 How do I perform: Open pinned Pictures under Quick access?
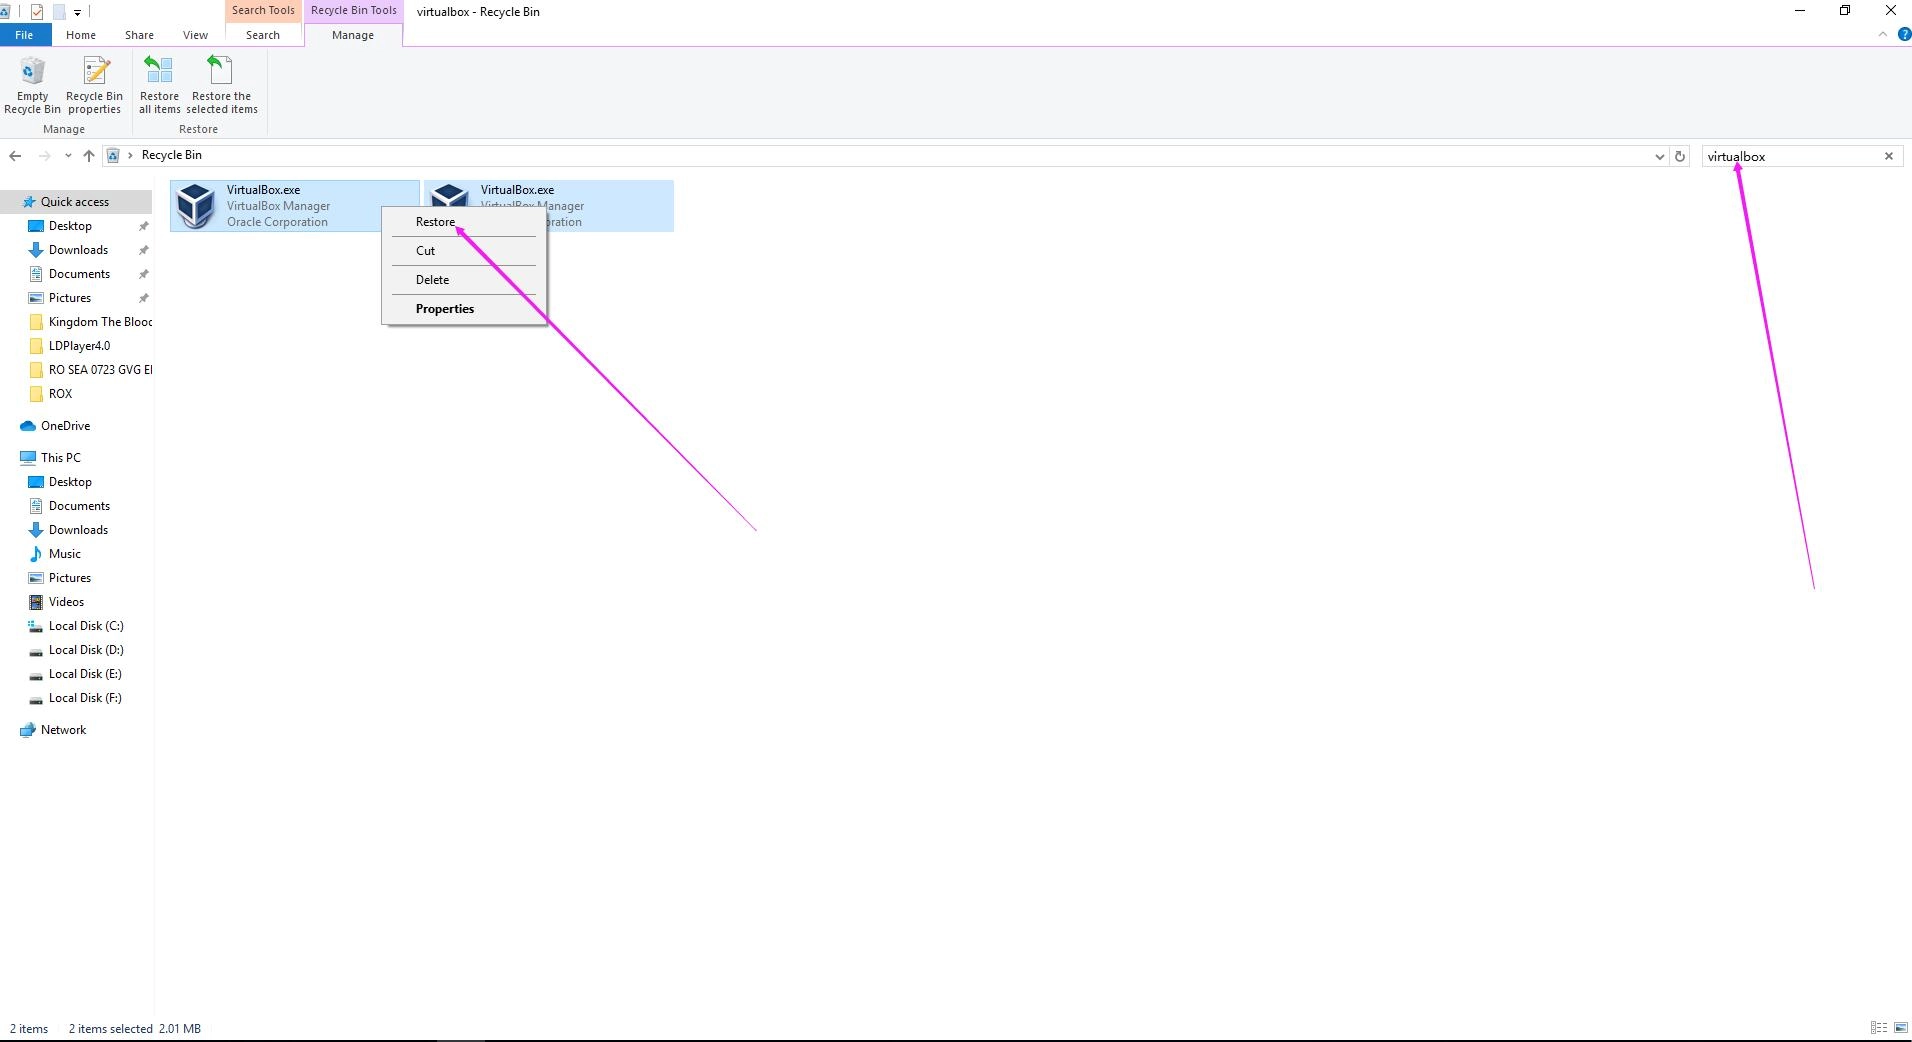[70, 298]
